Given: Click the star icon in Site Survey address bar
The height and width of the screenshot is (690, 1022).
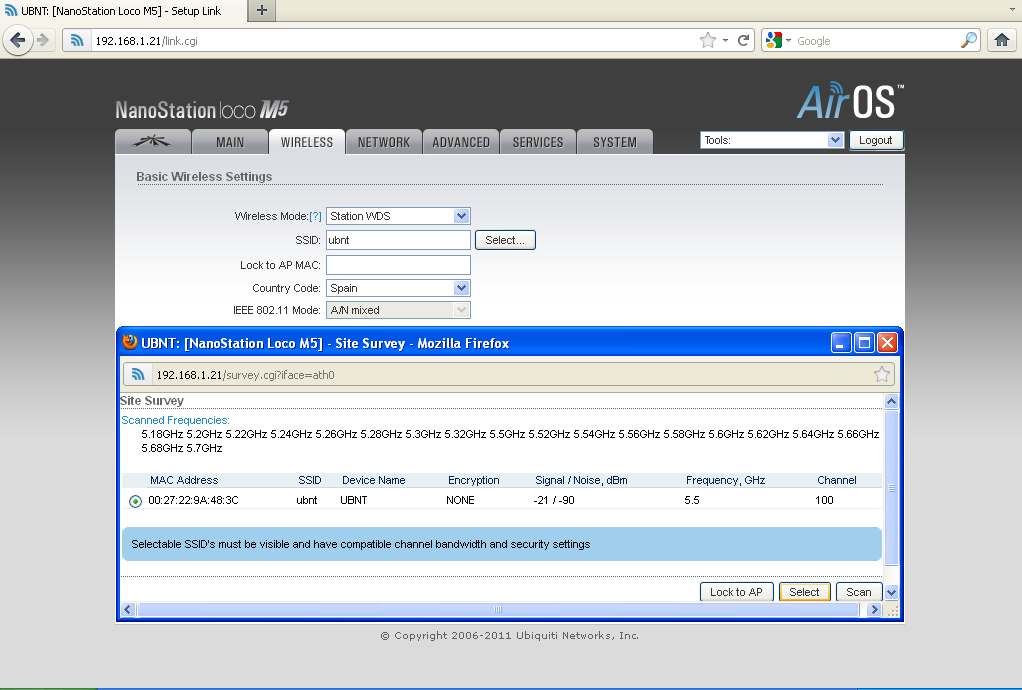Looking at the screenshot, I should click(x=881, y=374).
